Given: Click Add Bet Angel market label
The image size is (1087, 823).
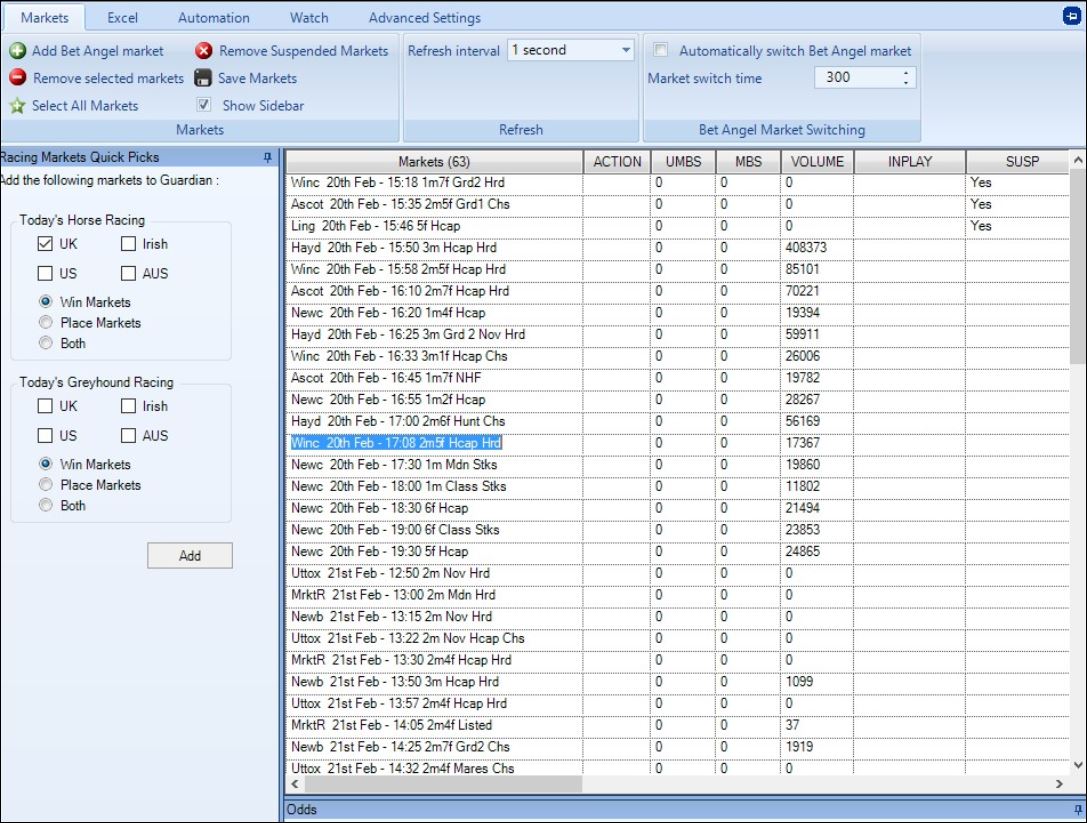Looking at the screenshot, I should coord(98,51).
